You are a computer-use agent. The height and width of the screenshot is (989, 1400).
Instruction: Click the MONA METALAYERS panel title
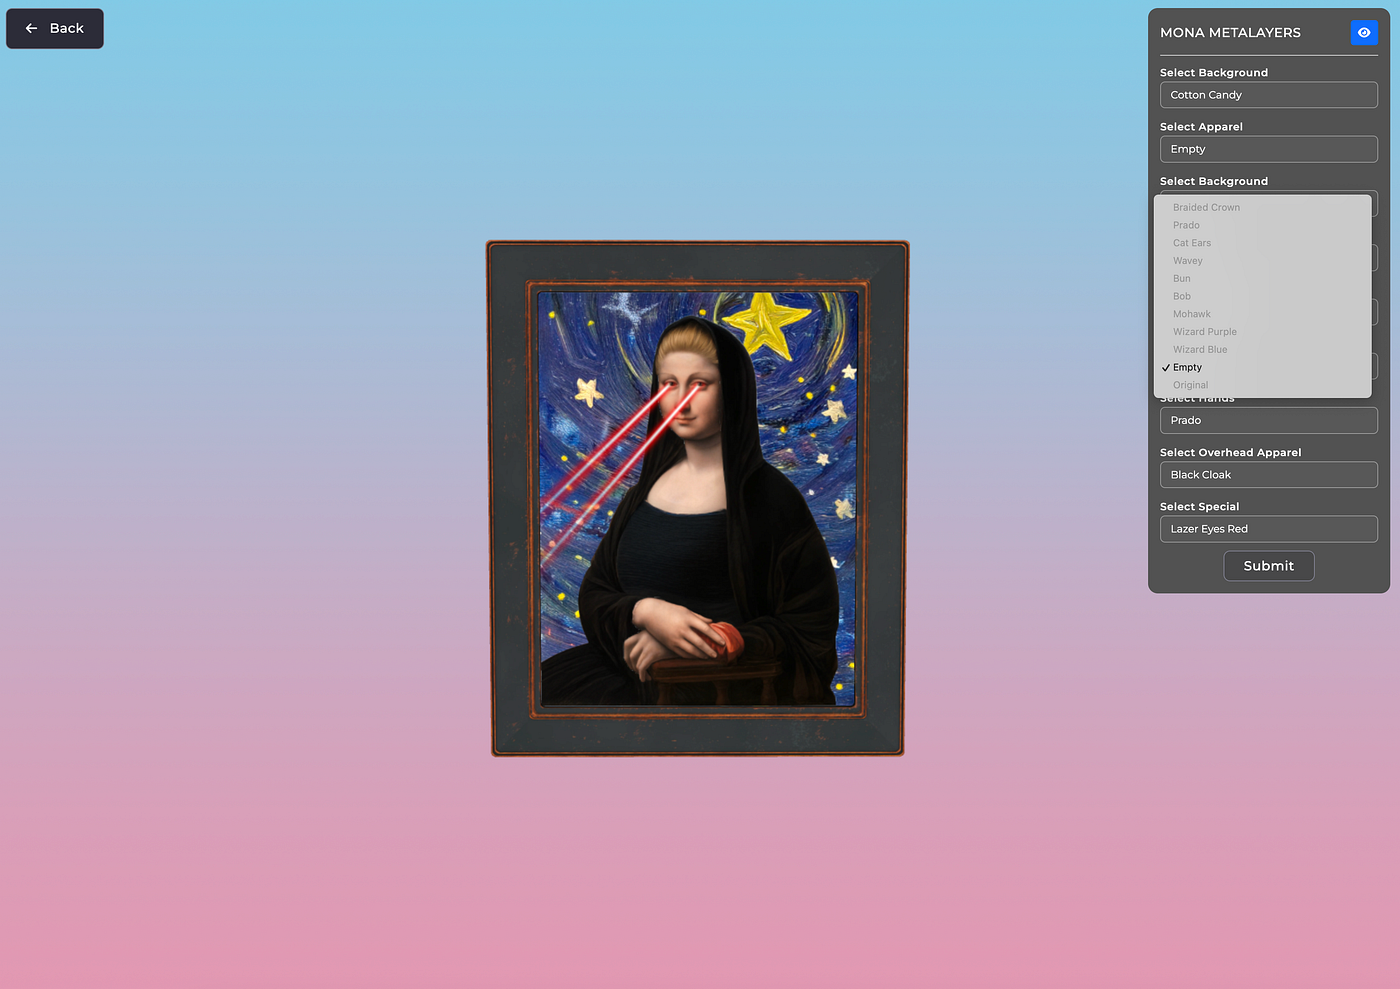tap(1230, 33)
